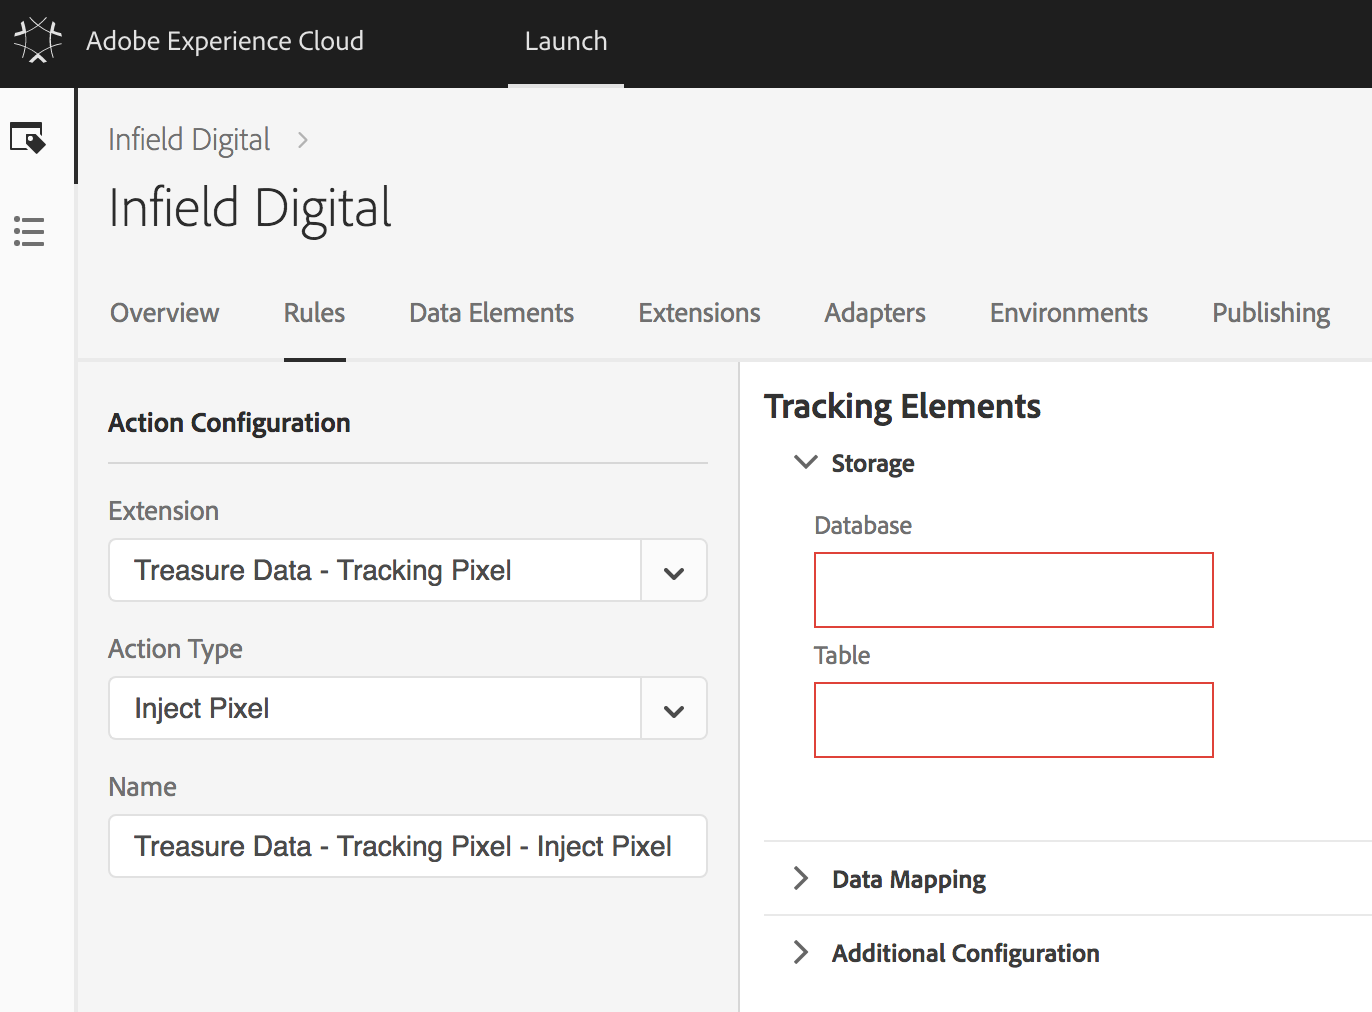Go to the Publishing tab

[x=1270, y=313]
